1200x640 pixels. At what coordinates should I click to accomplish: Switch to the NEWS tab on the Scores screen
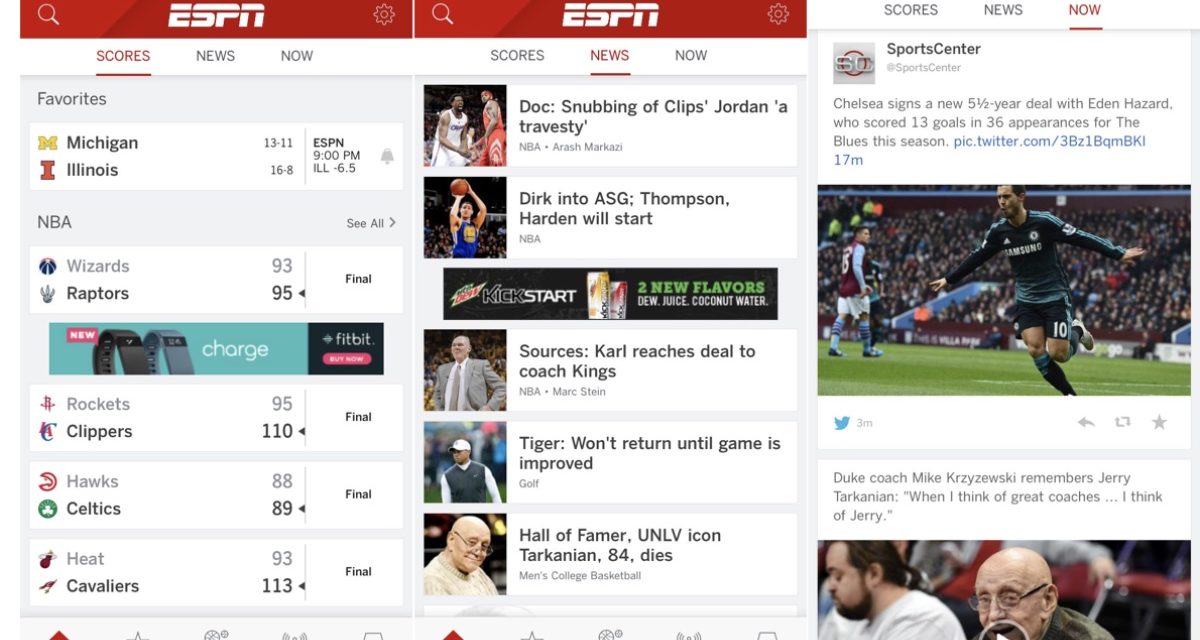[215, 56]
